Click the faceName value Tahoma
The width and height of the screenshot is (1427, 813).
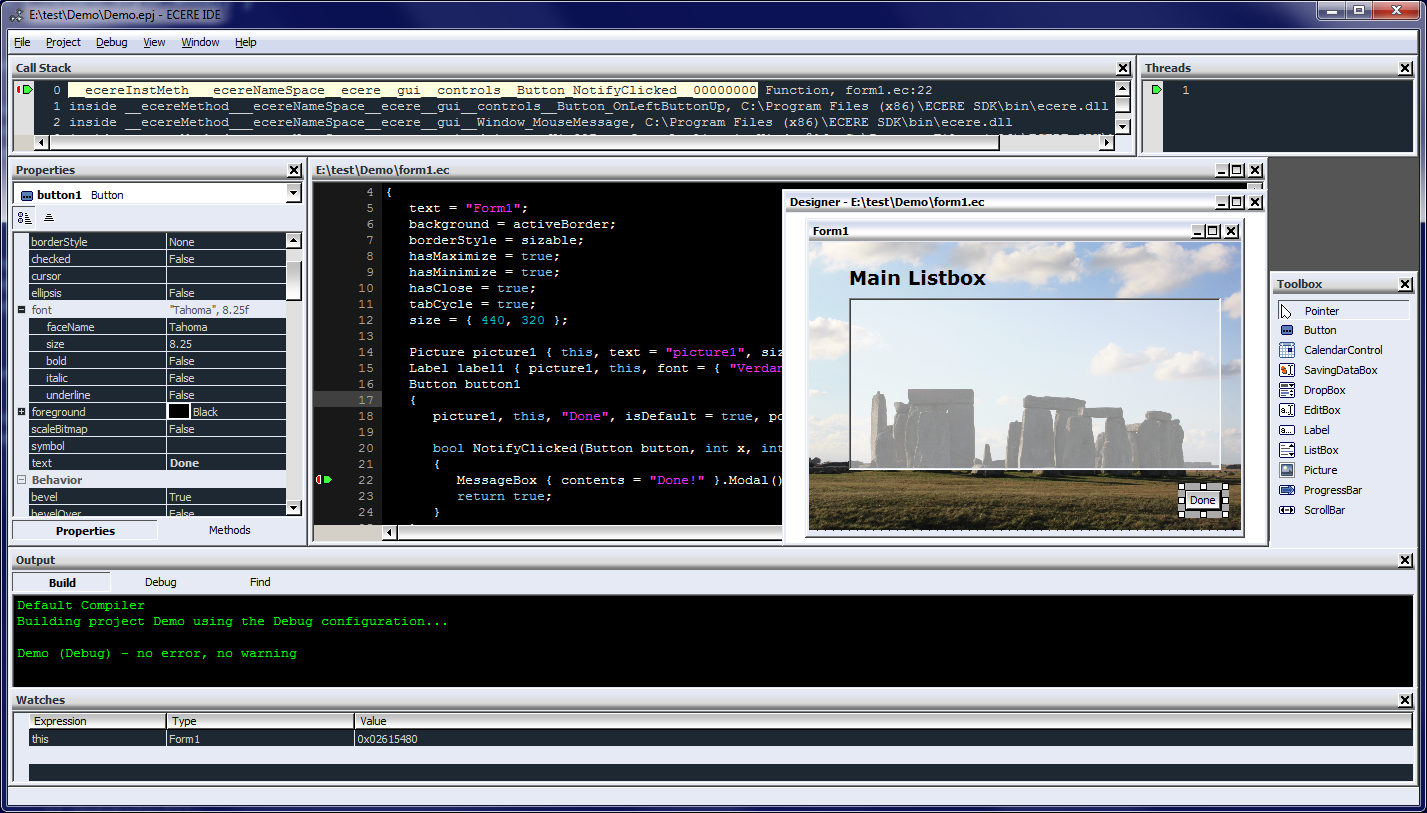[x=226, y=327]
